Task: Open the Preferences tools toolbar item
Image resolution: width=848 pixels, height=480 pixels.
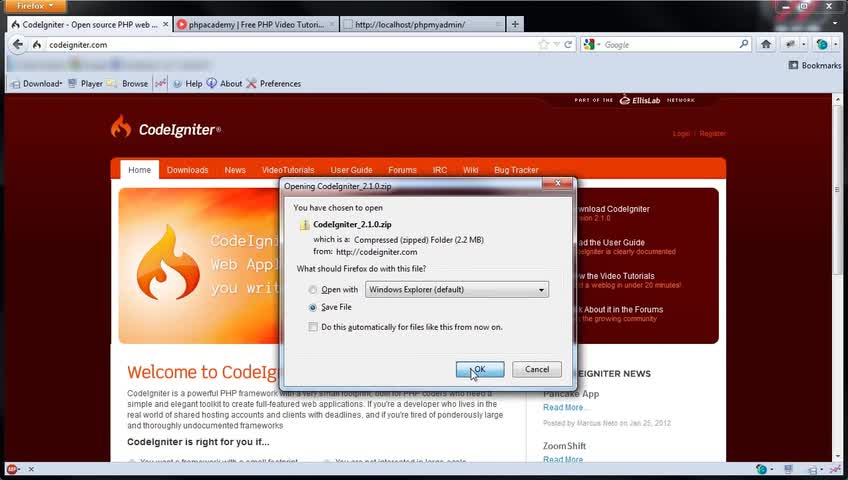Action: (274, 84)
